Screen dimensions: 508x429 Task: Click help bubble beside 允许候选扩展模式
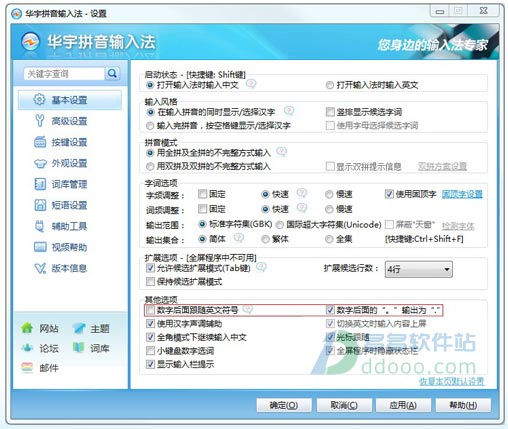point(261,267)
